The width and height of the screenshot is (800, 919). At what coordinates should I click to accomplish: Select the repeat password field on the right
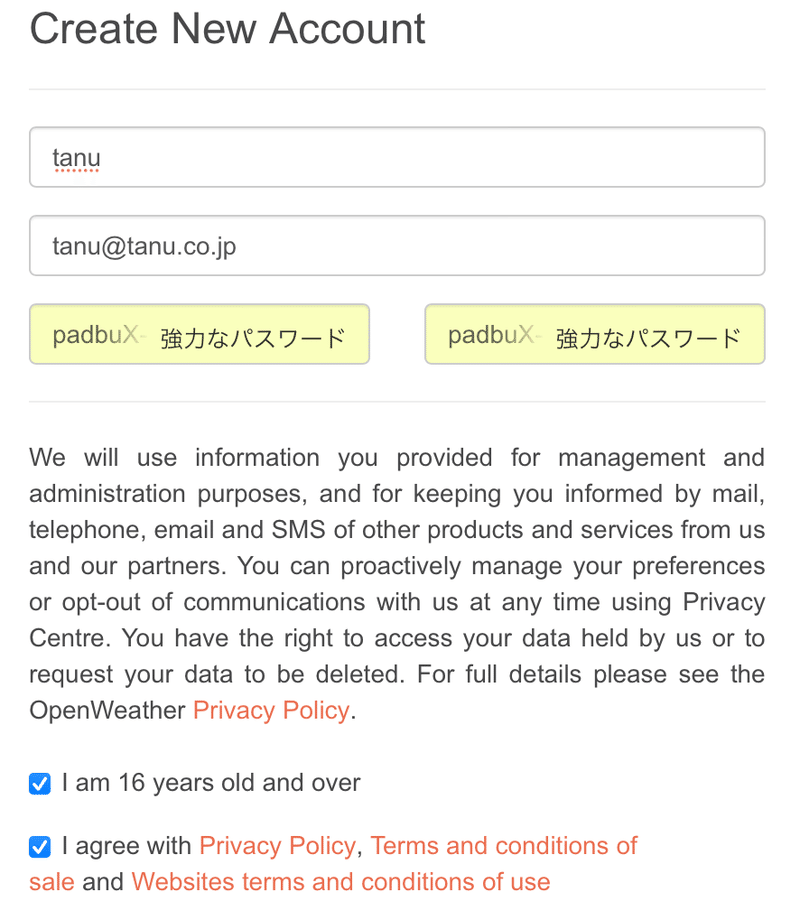(x=595, y=334)
